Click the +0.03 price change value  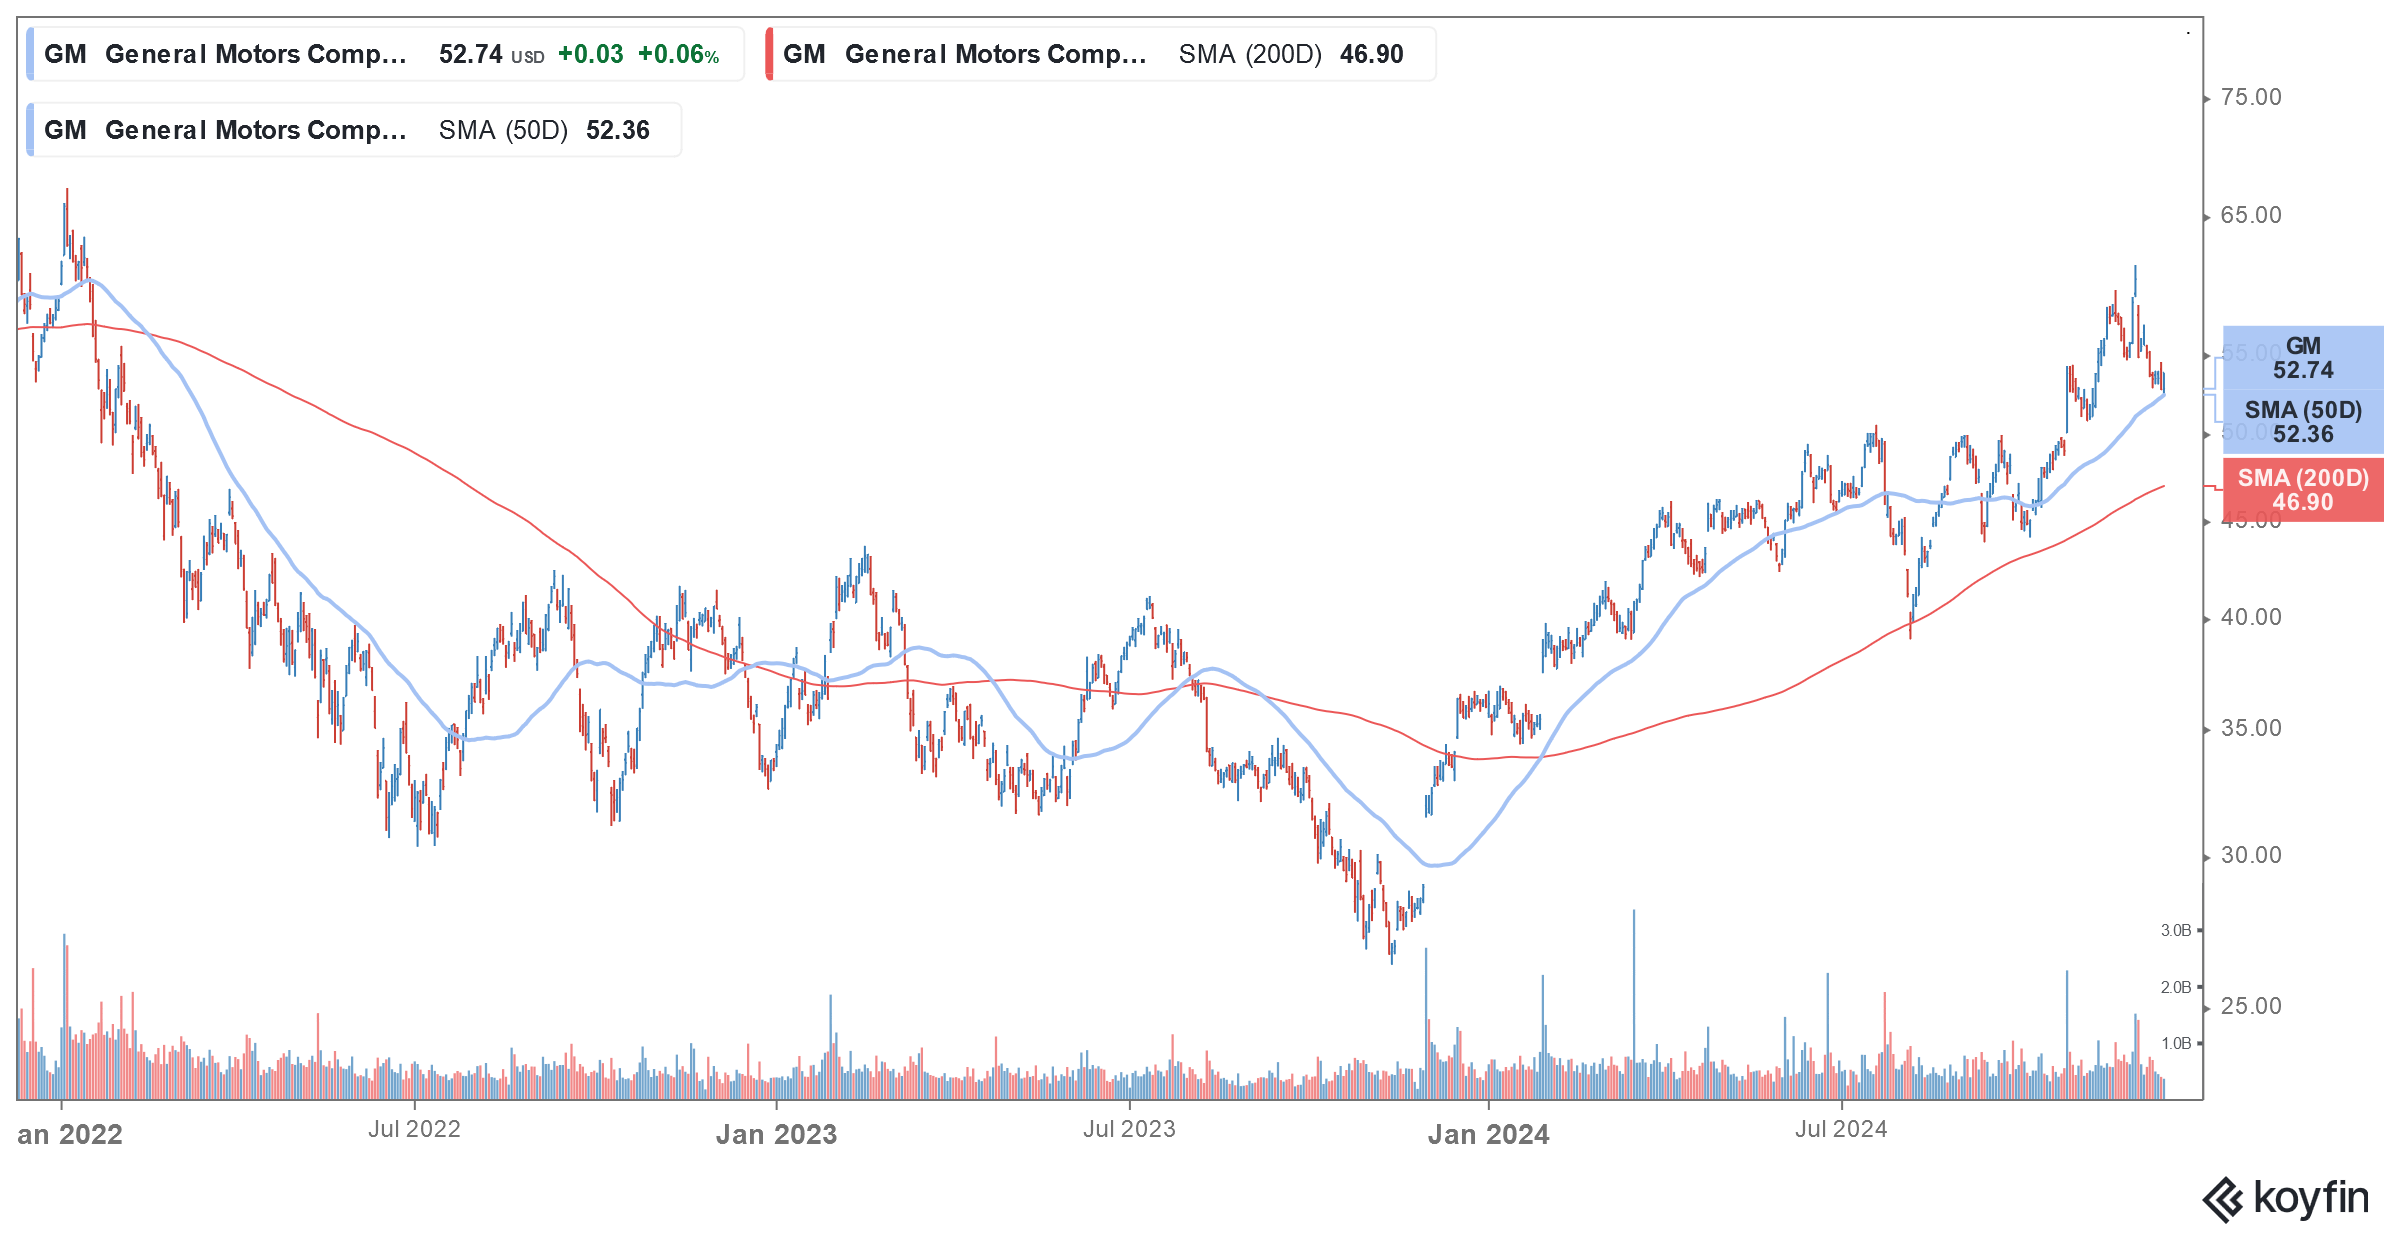591,54
